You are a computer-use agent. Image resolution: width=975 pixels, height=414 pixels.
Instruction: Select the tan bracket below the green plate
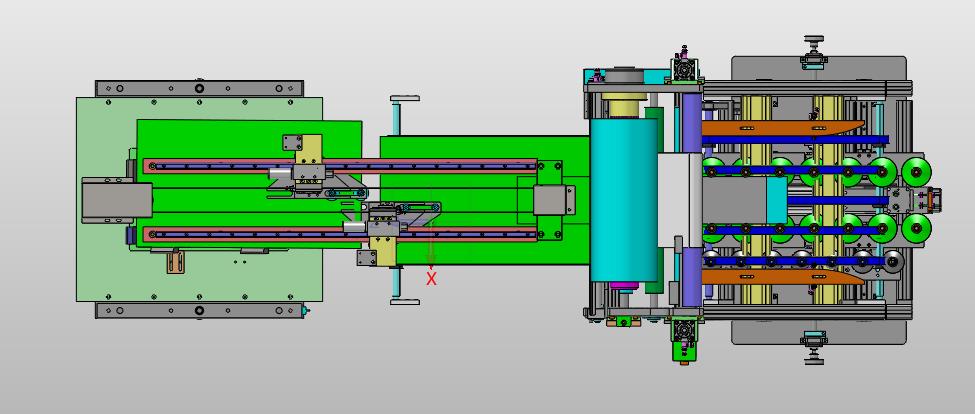coord(175,261)
